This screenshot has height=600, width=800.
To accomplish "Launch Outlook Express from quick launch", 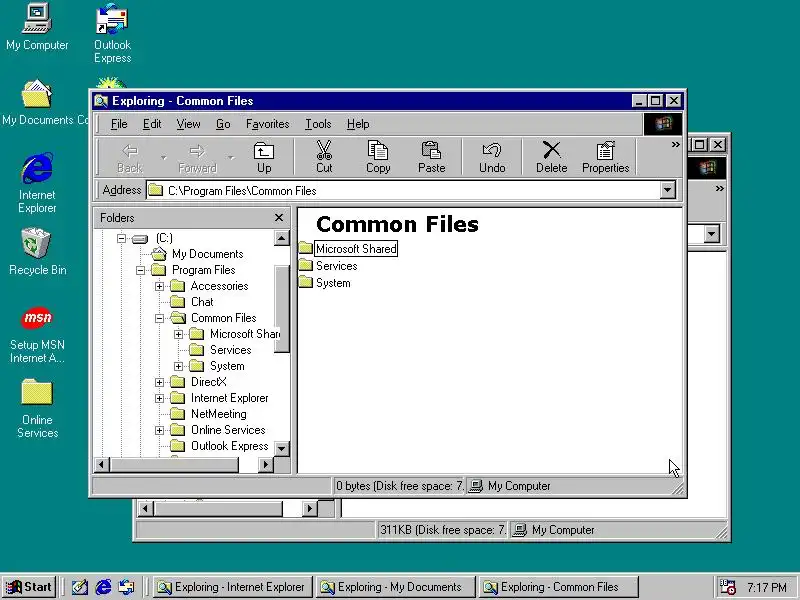I will click(x=127, y=587).
